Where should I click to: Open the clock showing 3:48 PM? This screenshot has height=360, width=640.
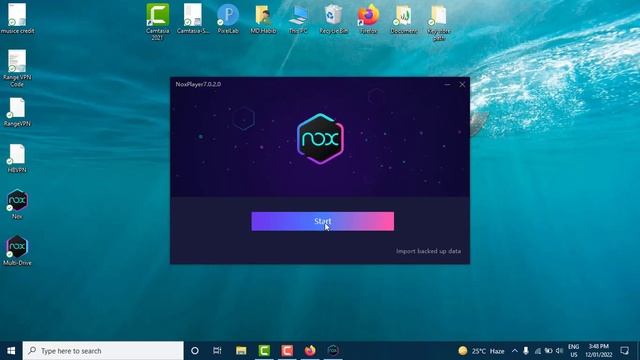(598, 351)
